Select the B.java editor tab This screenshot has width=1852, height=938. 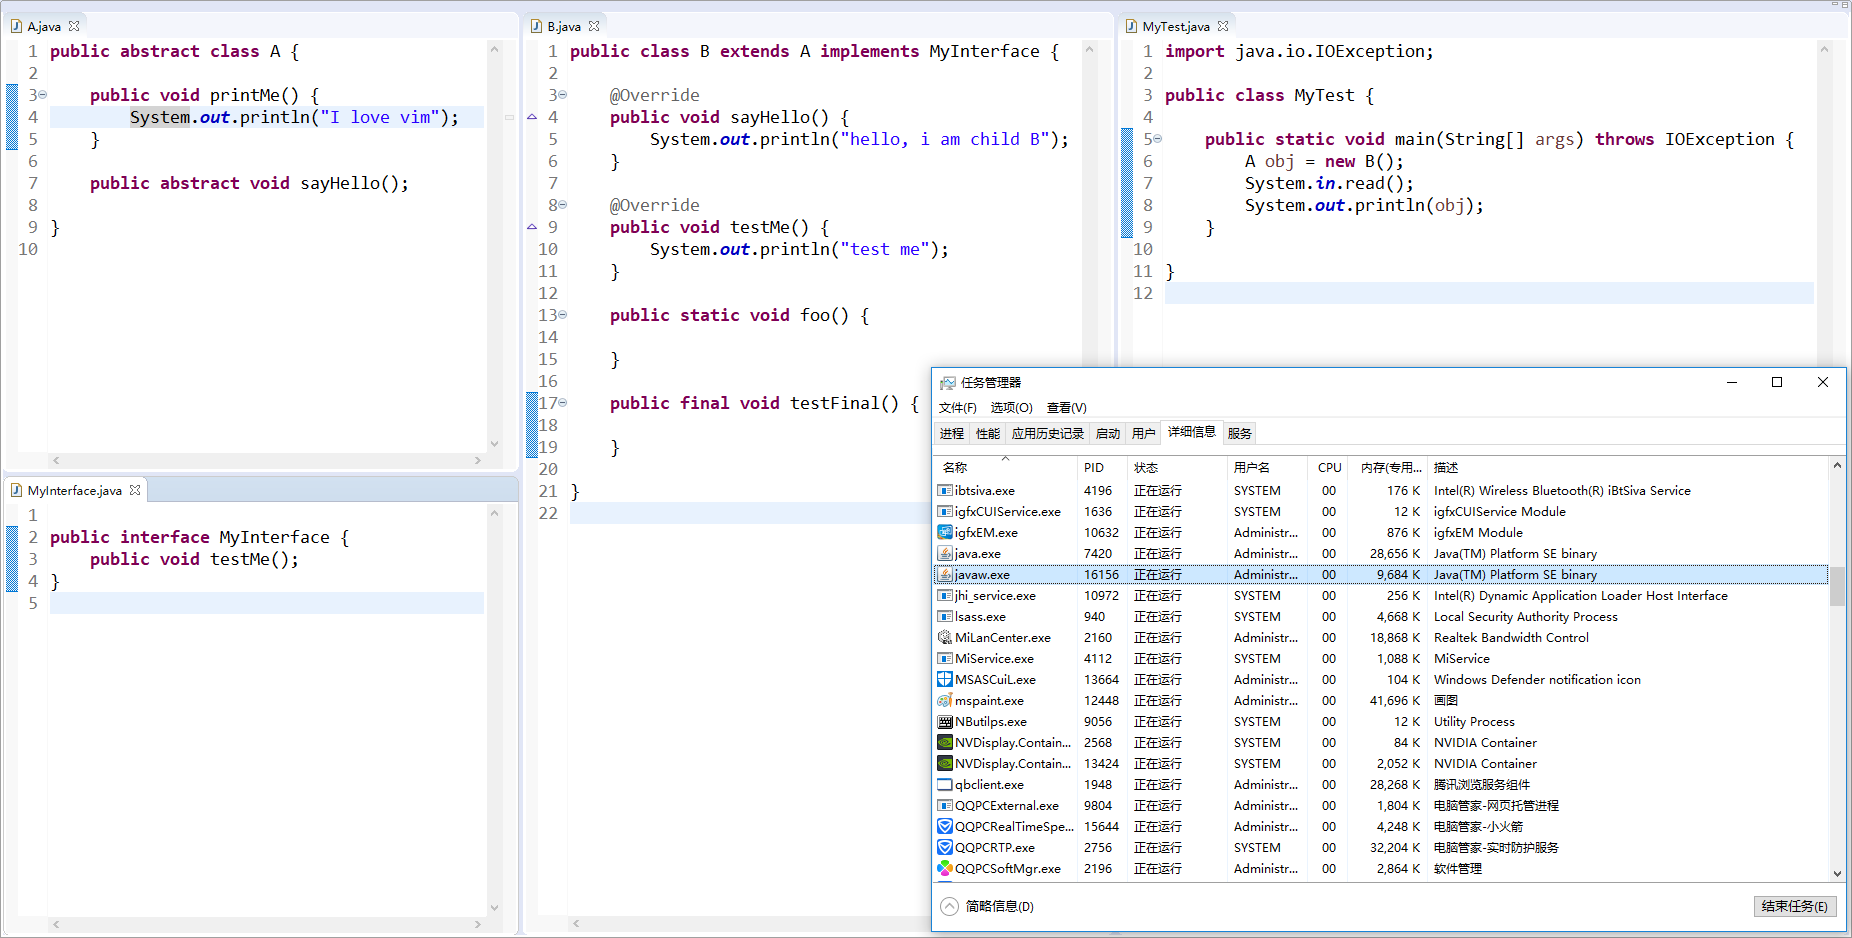tap(564, 27)
